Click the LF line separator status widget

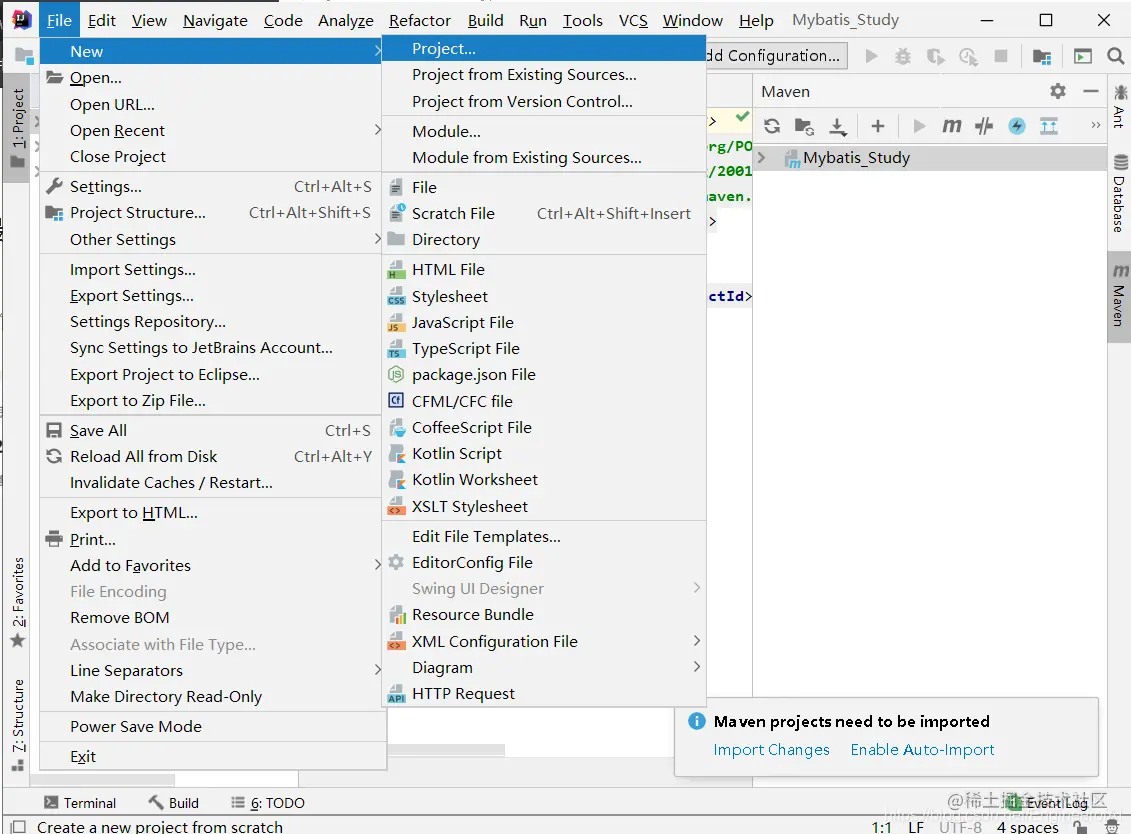click(x=915, y=827)
